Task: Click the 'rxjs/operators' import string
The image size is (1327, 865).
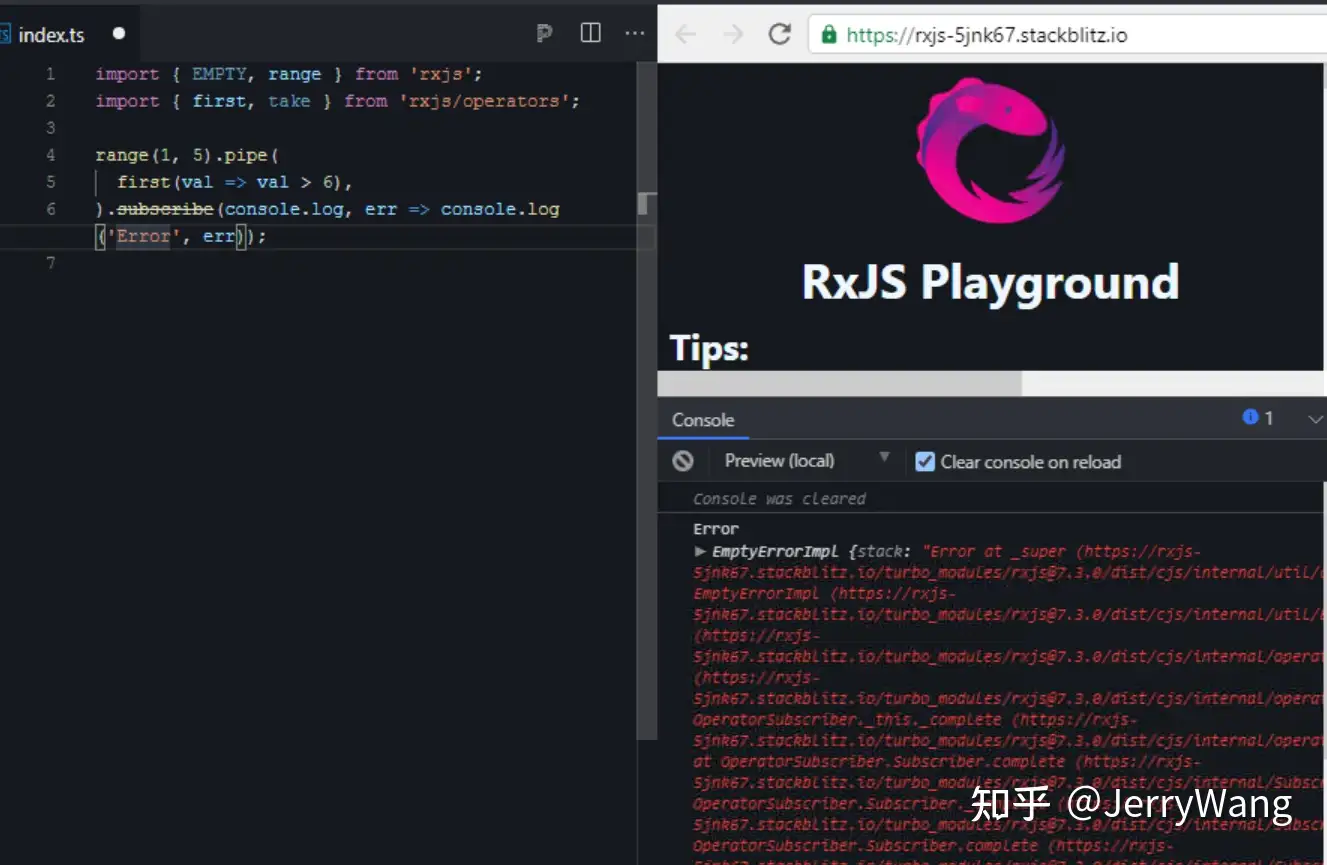Action: [484, 101]
